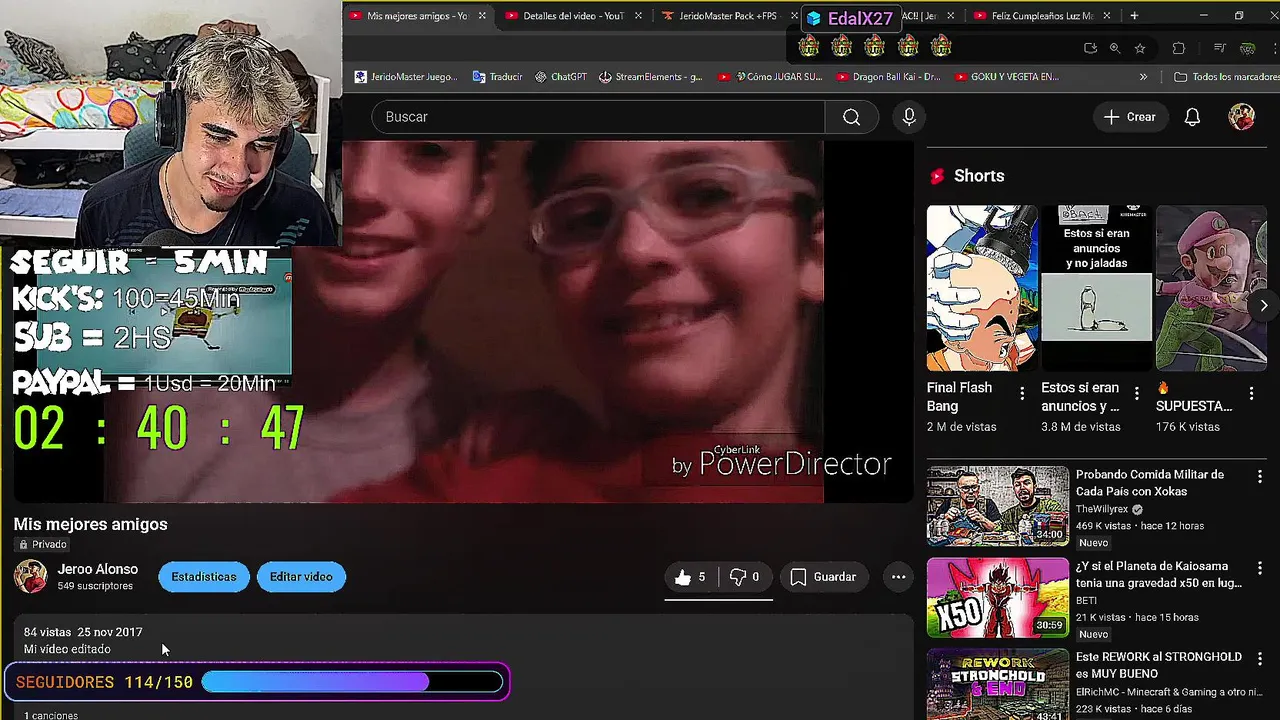Click the install app toolbar icon

click(1090, 48)
